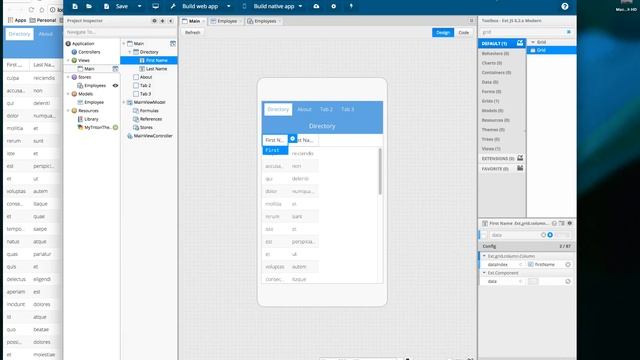640x360 pixels.
Task: Click the linked view icon on Views Main row
Action: click(x=116, y=69)
